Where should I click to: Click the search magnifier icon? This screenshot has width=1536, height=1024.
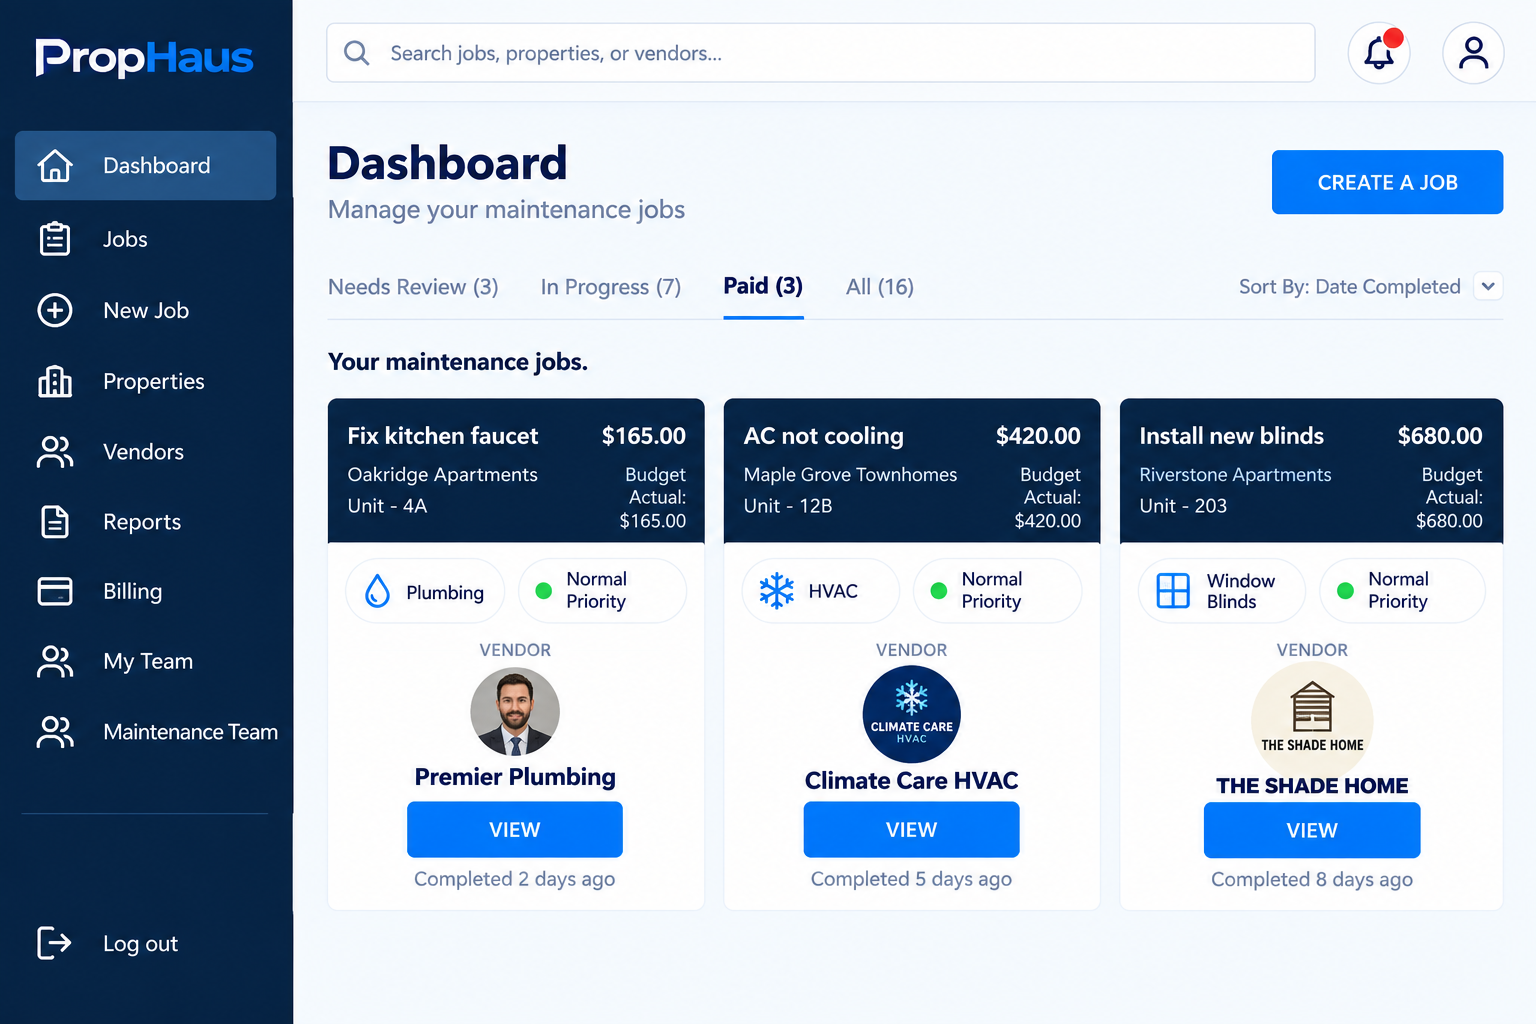(x=357, y=53)
